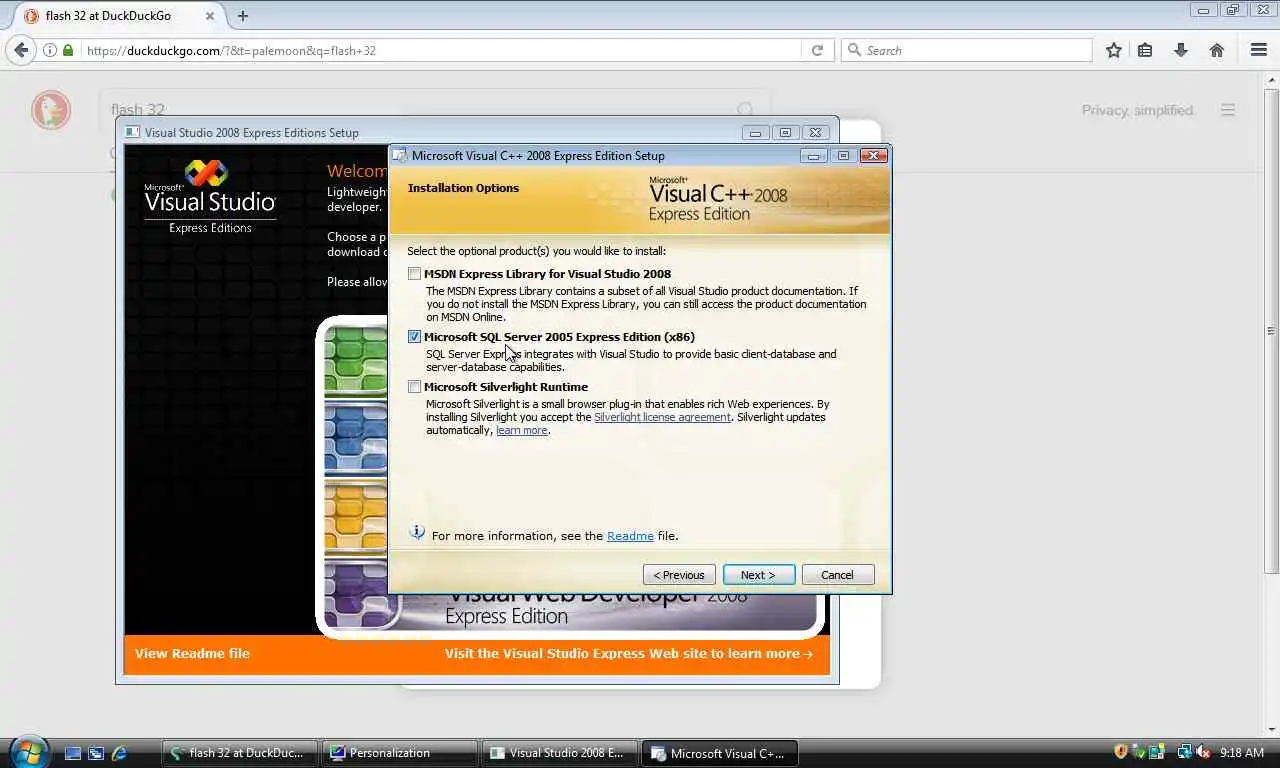Click the network tray icon

(1184, 752)
